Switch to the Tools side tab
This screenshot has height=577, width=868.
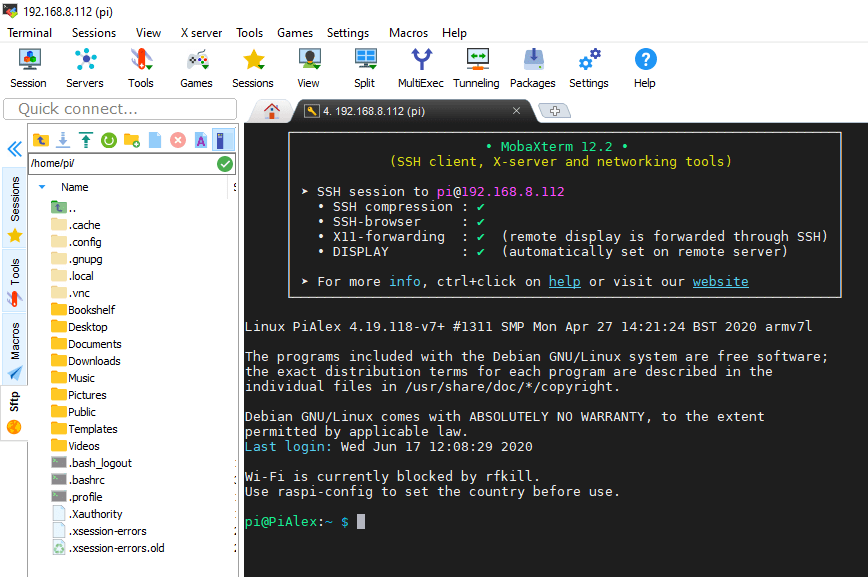[15, 281]
